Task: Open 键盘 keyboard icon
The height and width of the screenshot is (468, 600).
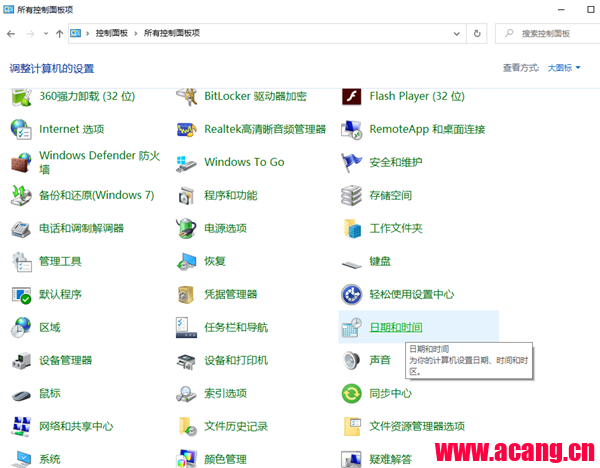Action: [351, 264]
